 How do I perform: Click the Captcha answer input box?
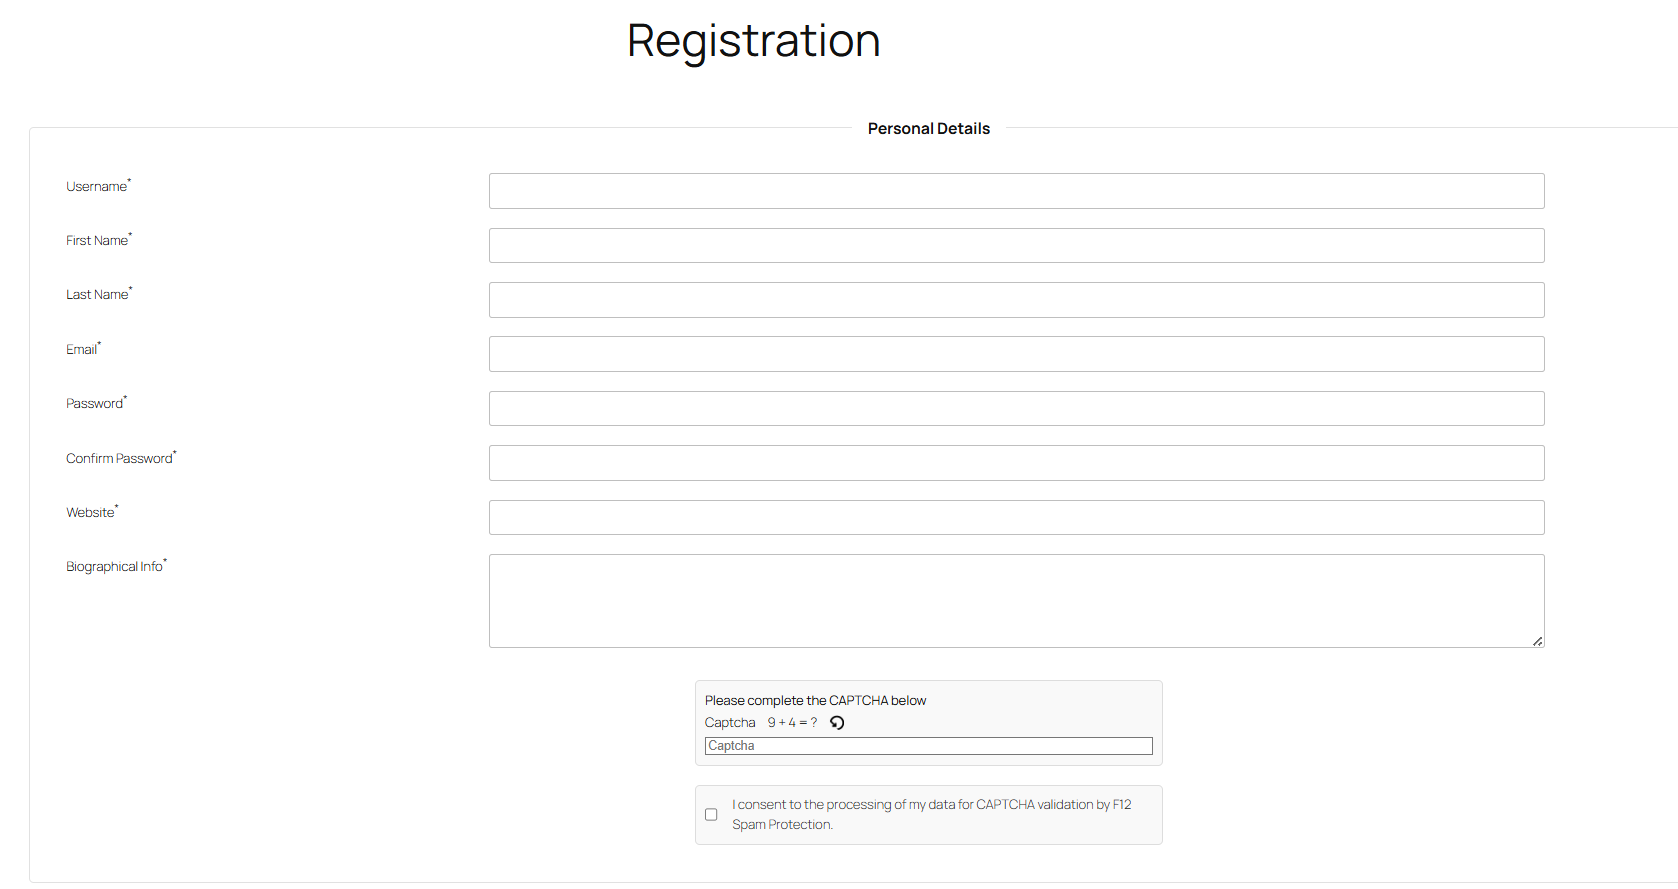[x=928, y=746]
